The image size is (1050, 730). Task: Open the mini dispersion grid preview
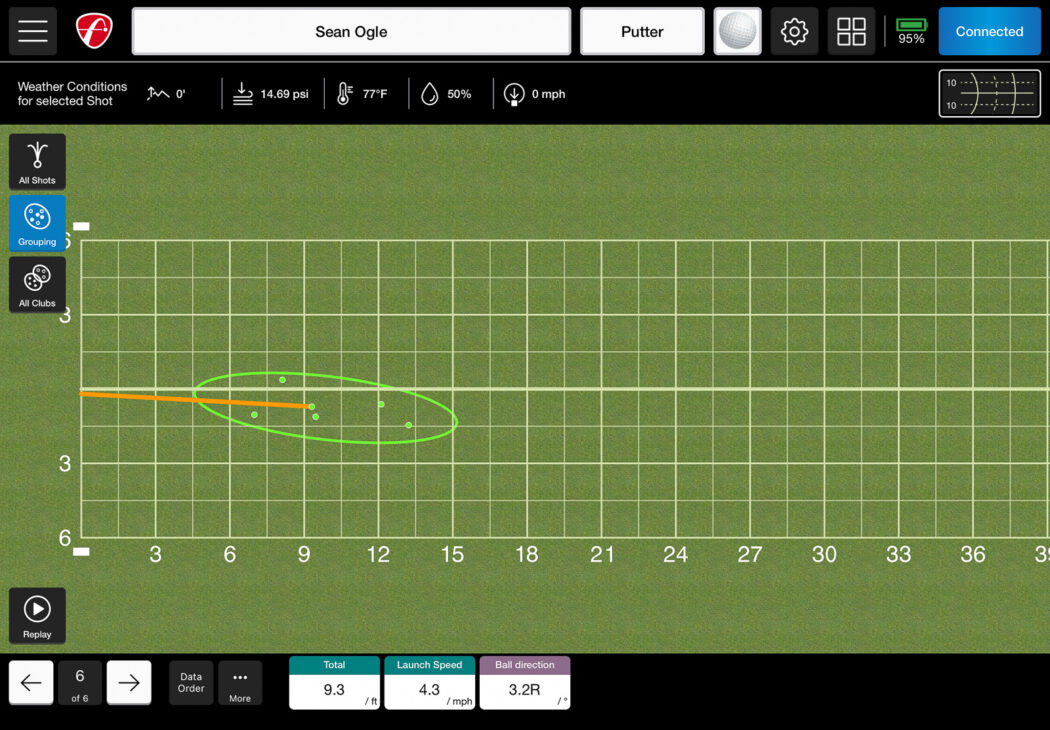click(989, 93)
